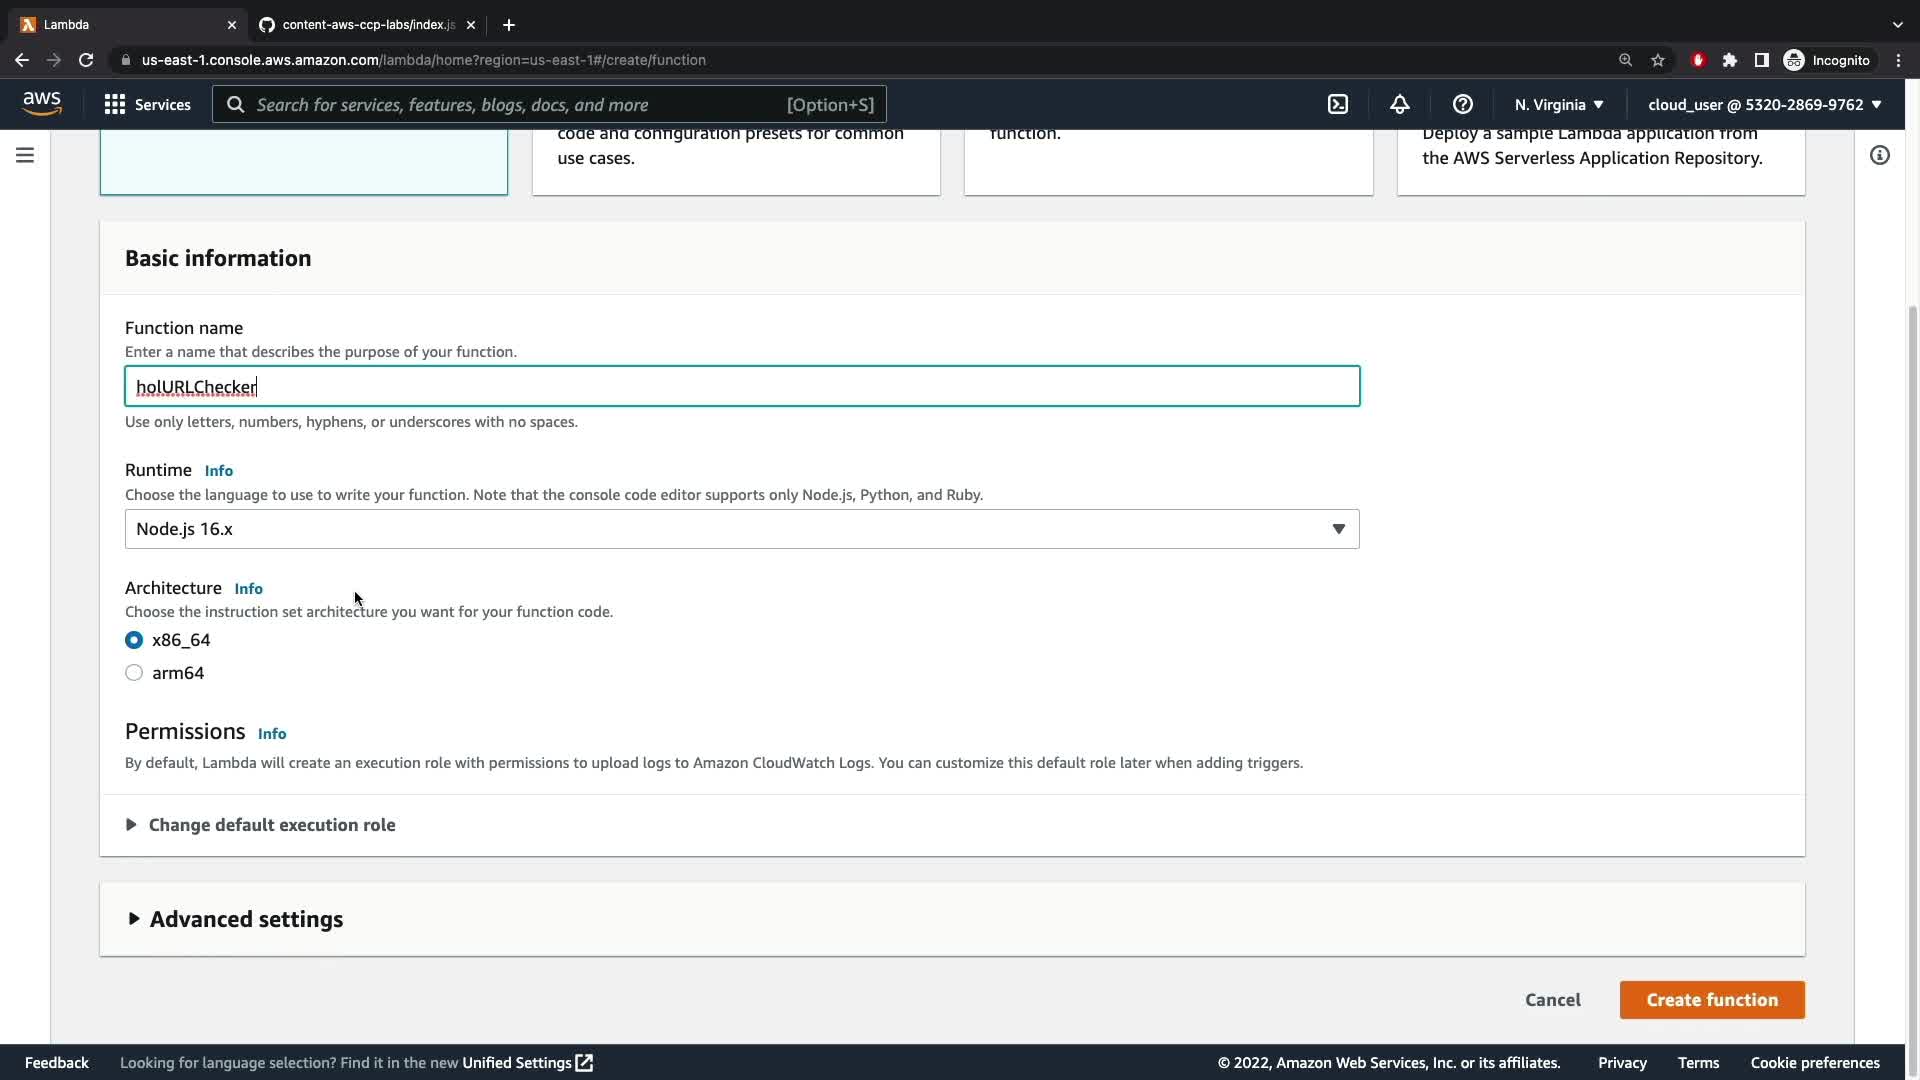Expand Change default execution role
This screenshot has width=1920, height=1080.
[271, 825]
